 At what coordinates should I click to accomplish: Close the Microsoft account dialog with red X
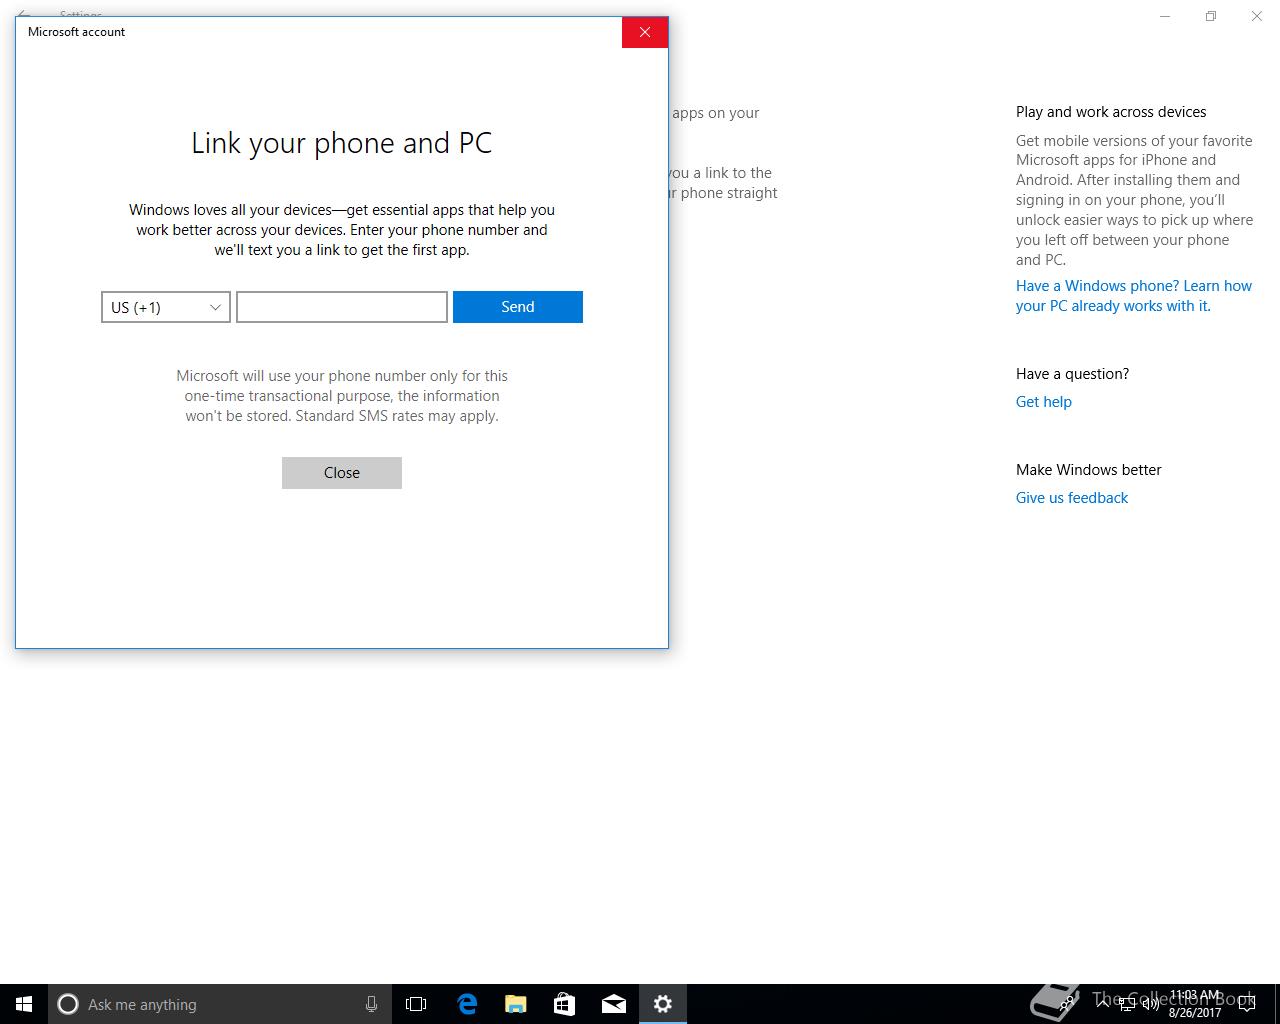click(645, 32)
